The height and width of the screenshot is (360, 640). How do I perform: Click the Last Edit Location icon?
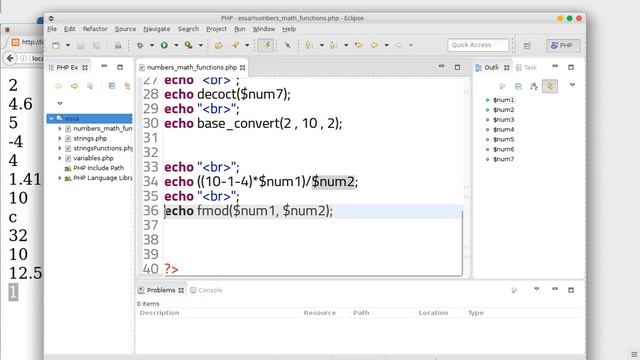pos(359,45)
